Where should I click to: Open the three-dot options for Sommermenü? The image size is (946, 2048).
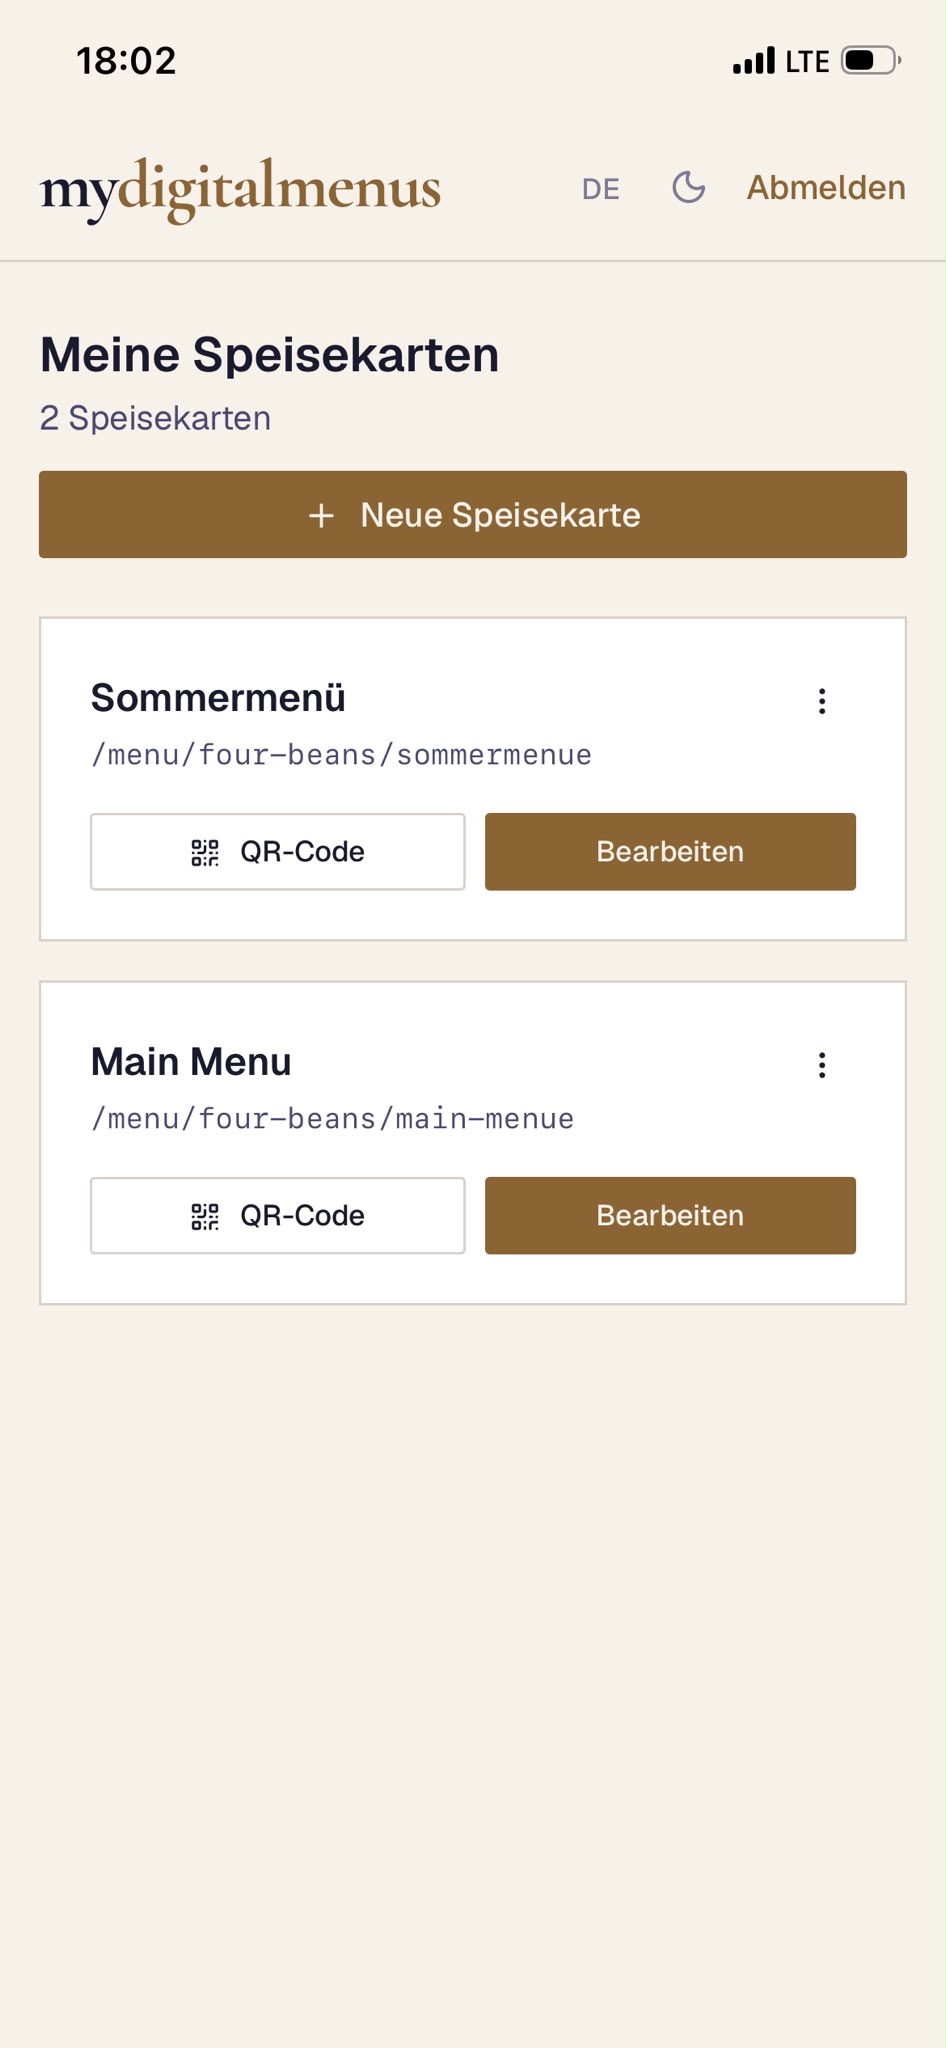coord(822,701)
